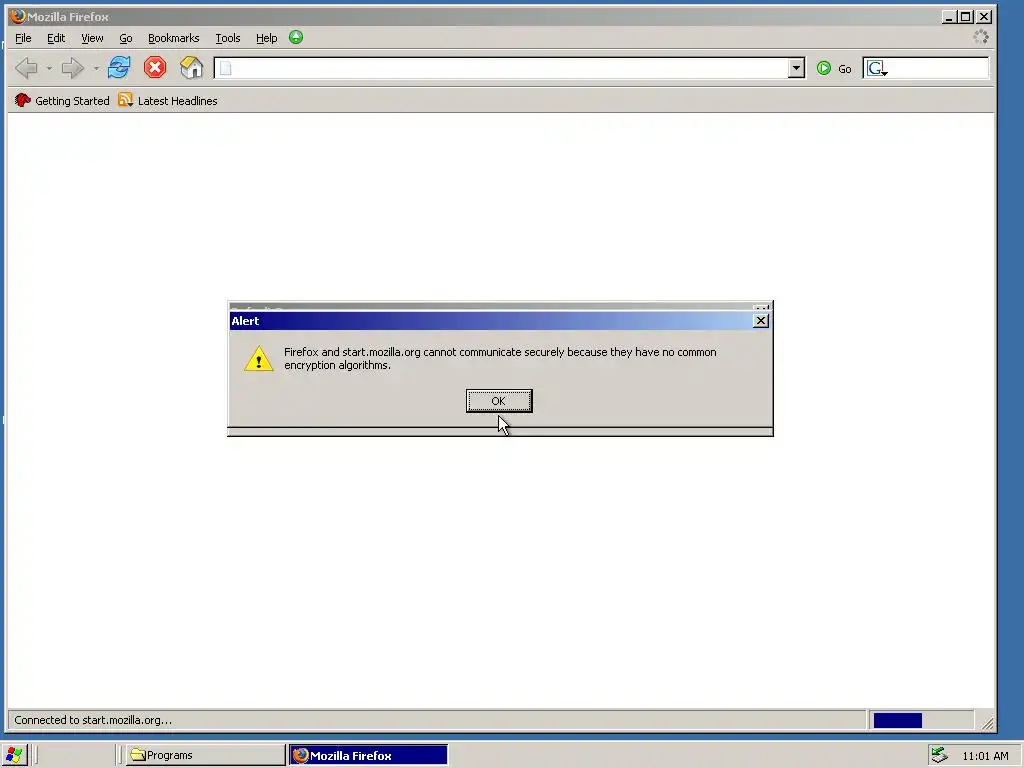Dismiss the alert with OK
1024x768 pixels.
tap(499, 401)
